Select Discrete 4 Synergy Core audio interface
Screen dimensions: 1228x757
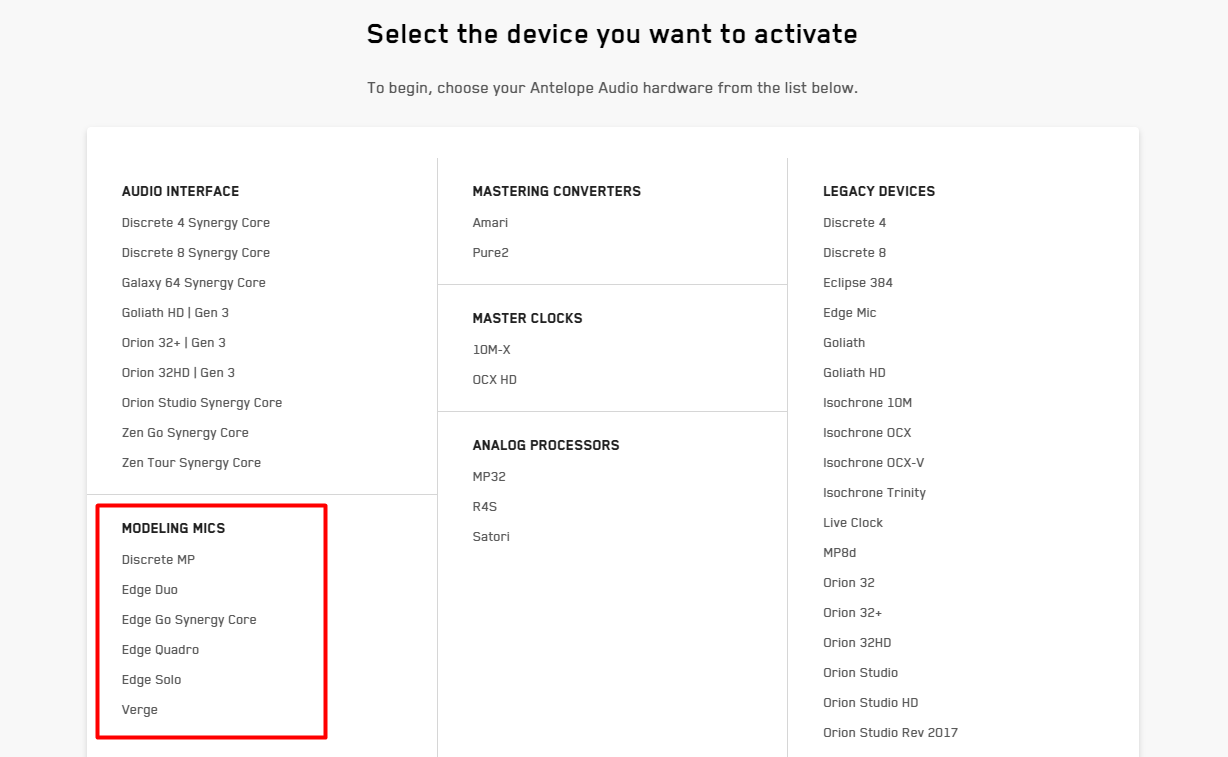coord(196,223)
